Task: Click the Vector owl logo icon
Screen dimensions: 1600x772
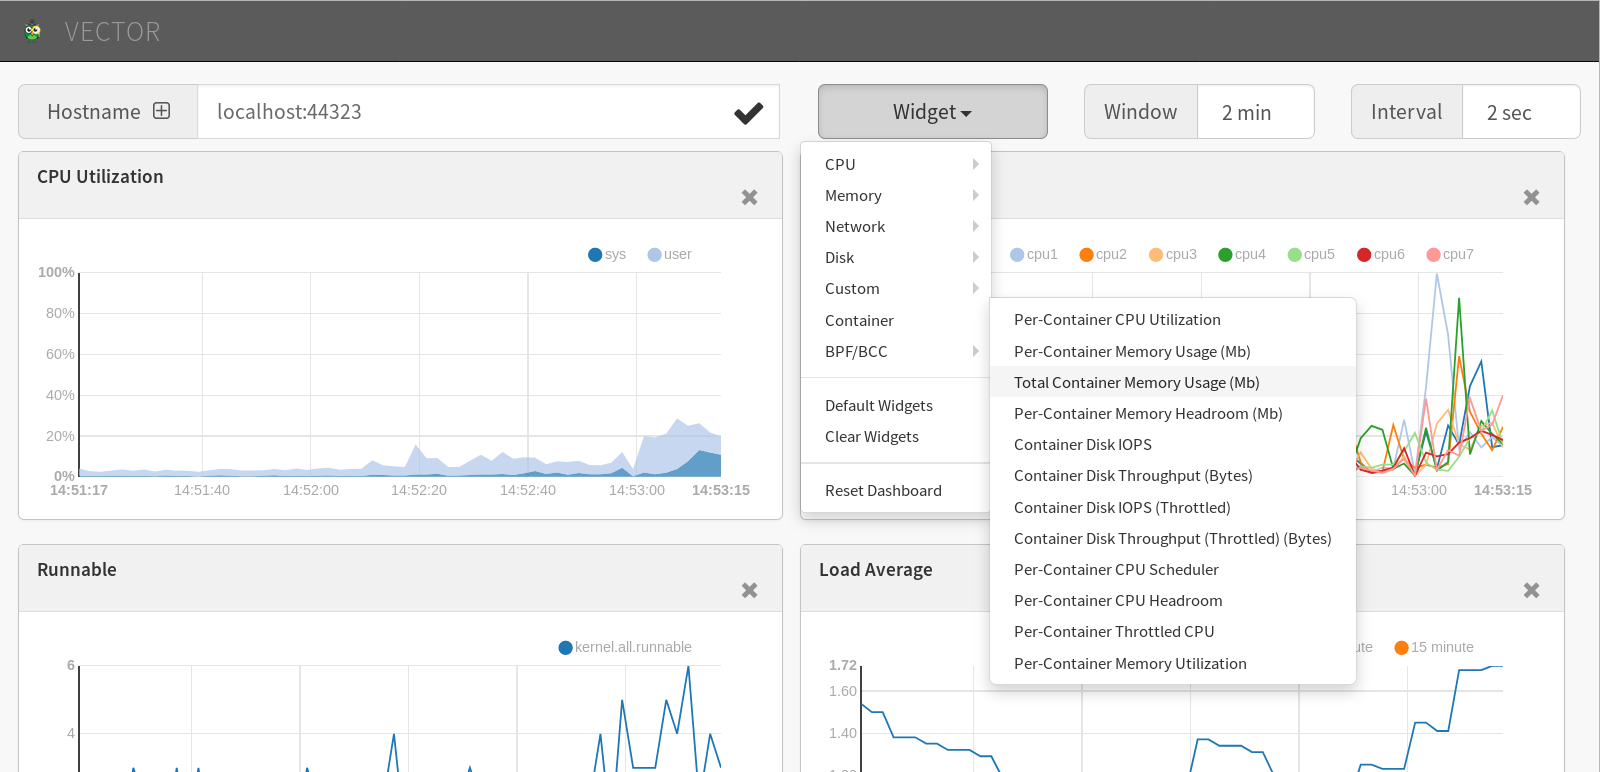Action: click(33, 31)
